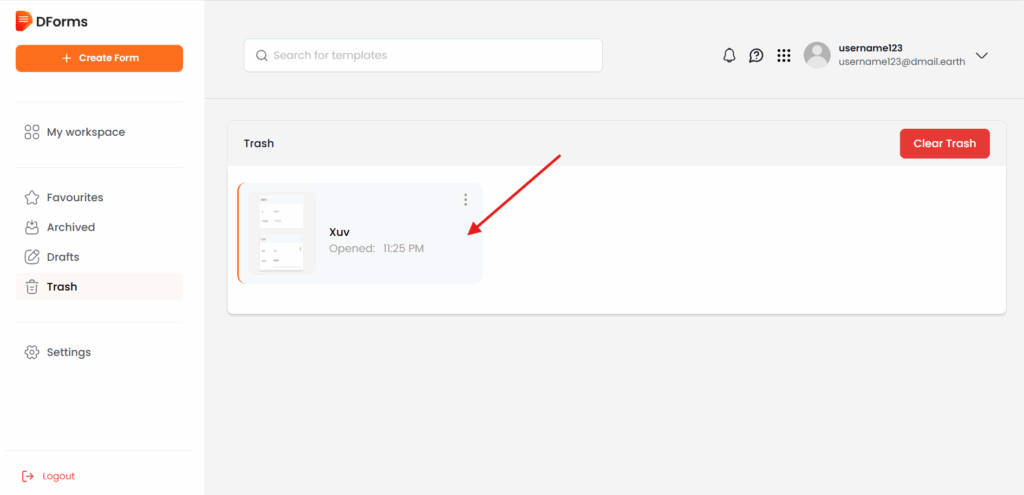The height and width of the screenshot is (495, 1024).
Task: Click the user profile avatar
Action: pos(817,55)
